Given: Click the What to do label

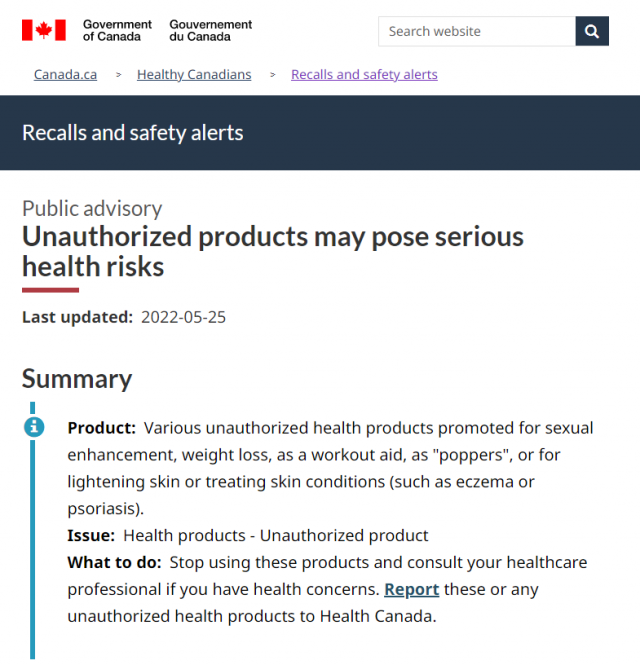Looking at the screenshot, I should point(114,562).
